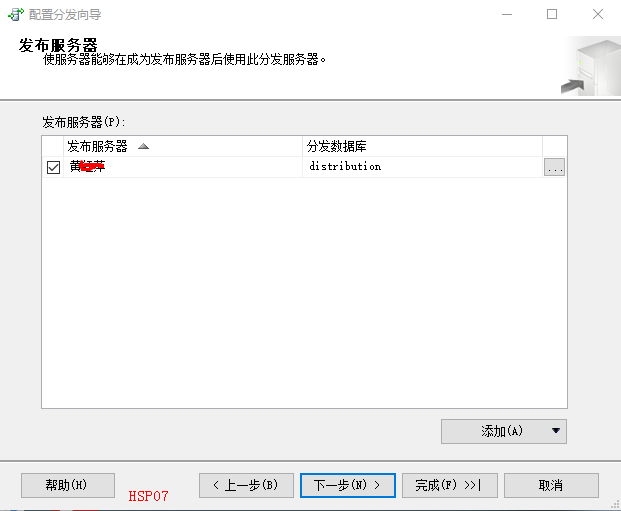Close the 配置分发向导 window
Viewport: 621px width, 511px height.
tap(598, 14)
